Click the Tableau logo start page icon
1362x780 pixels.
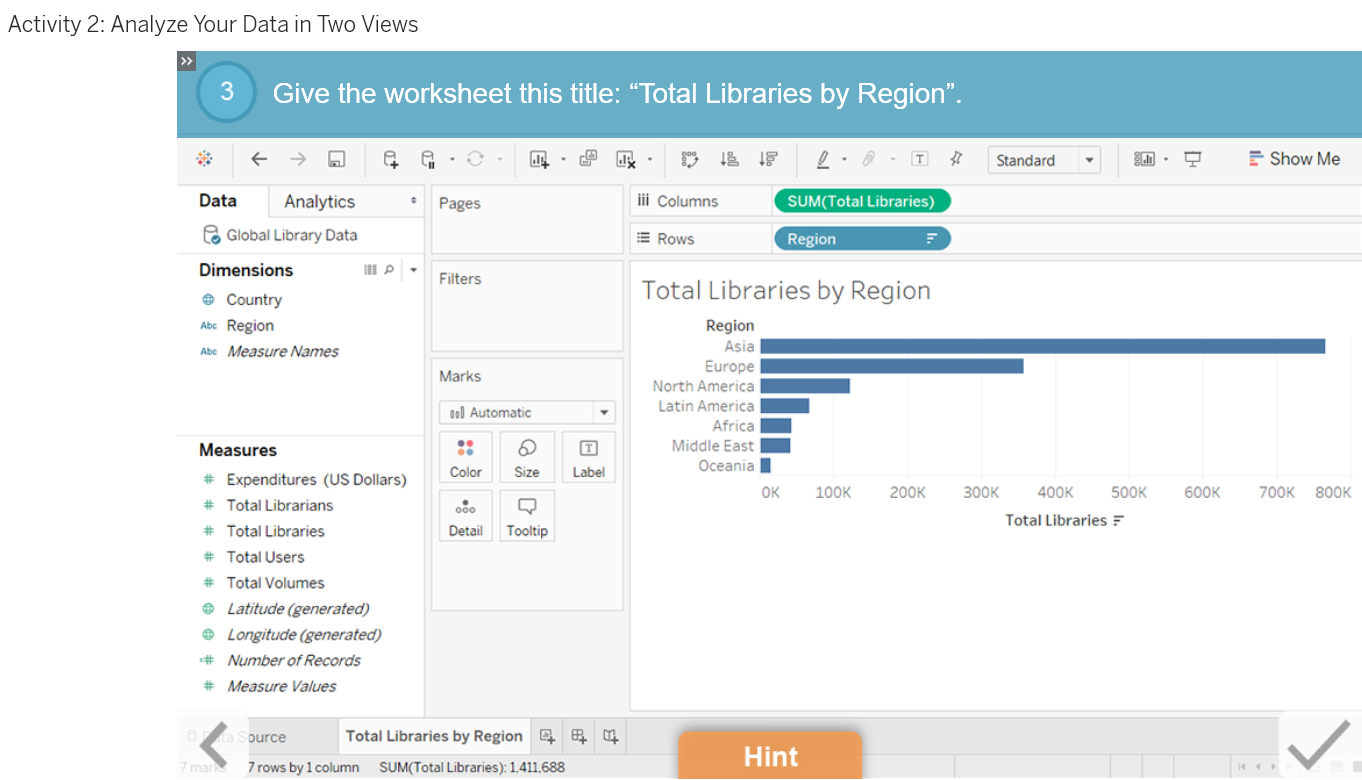[204, 159]
